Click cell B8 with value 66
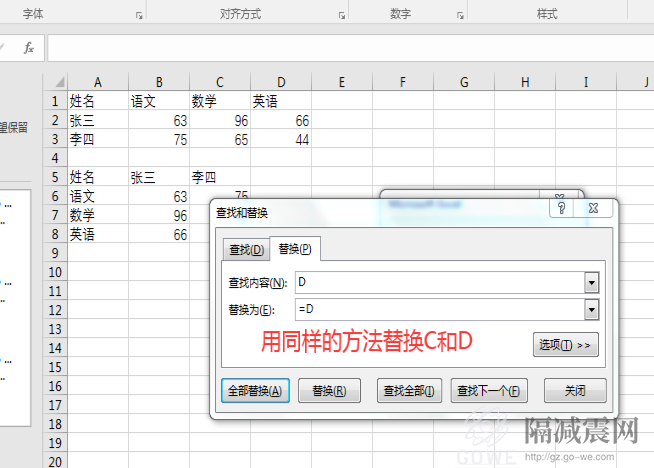Screen dimensions: 654x468 coord(159,234)
